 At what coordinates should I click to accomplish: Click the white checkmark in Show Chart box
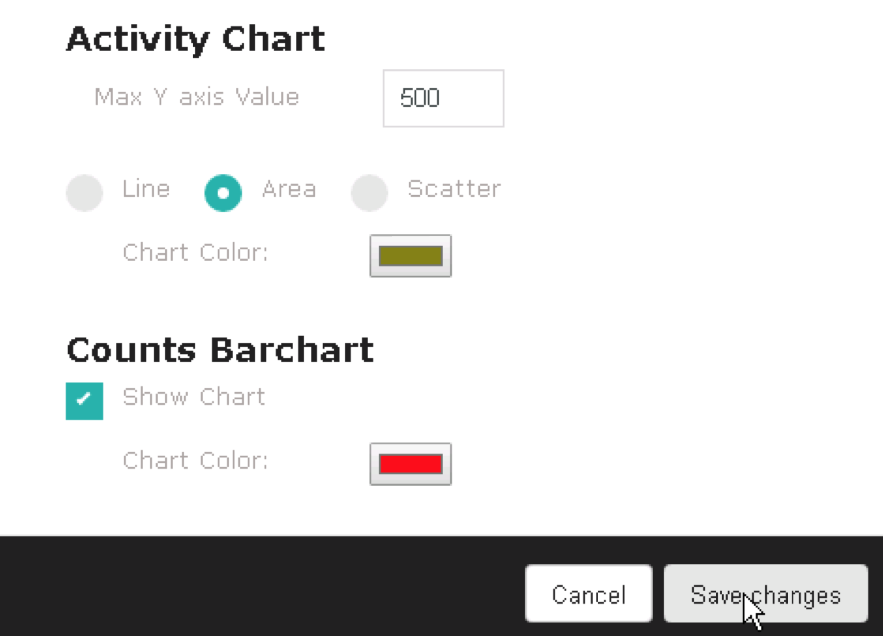point(84,399)
